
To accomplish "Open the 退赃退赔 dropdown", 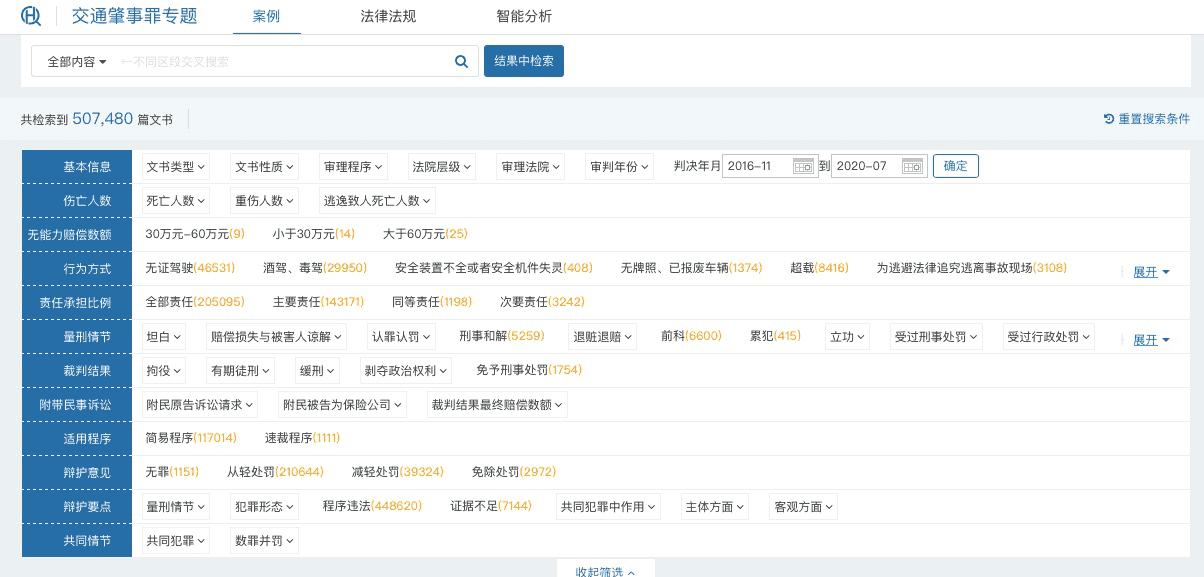I will click(x=603, y=337).
